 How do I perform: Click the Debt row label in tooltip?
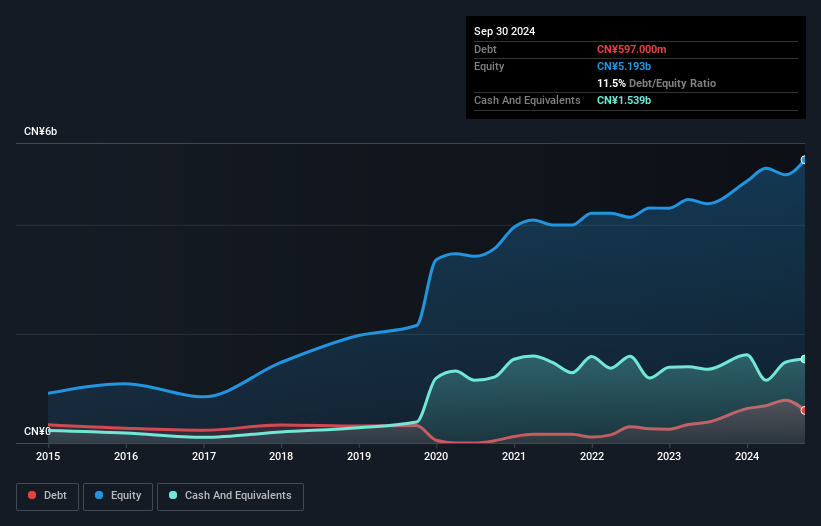(485, 49)
